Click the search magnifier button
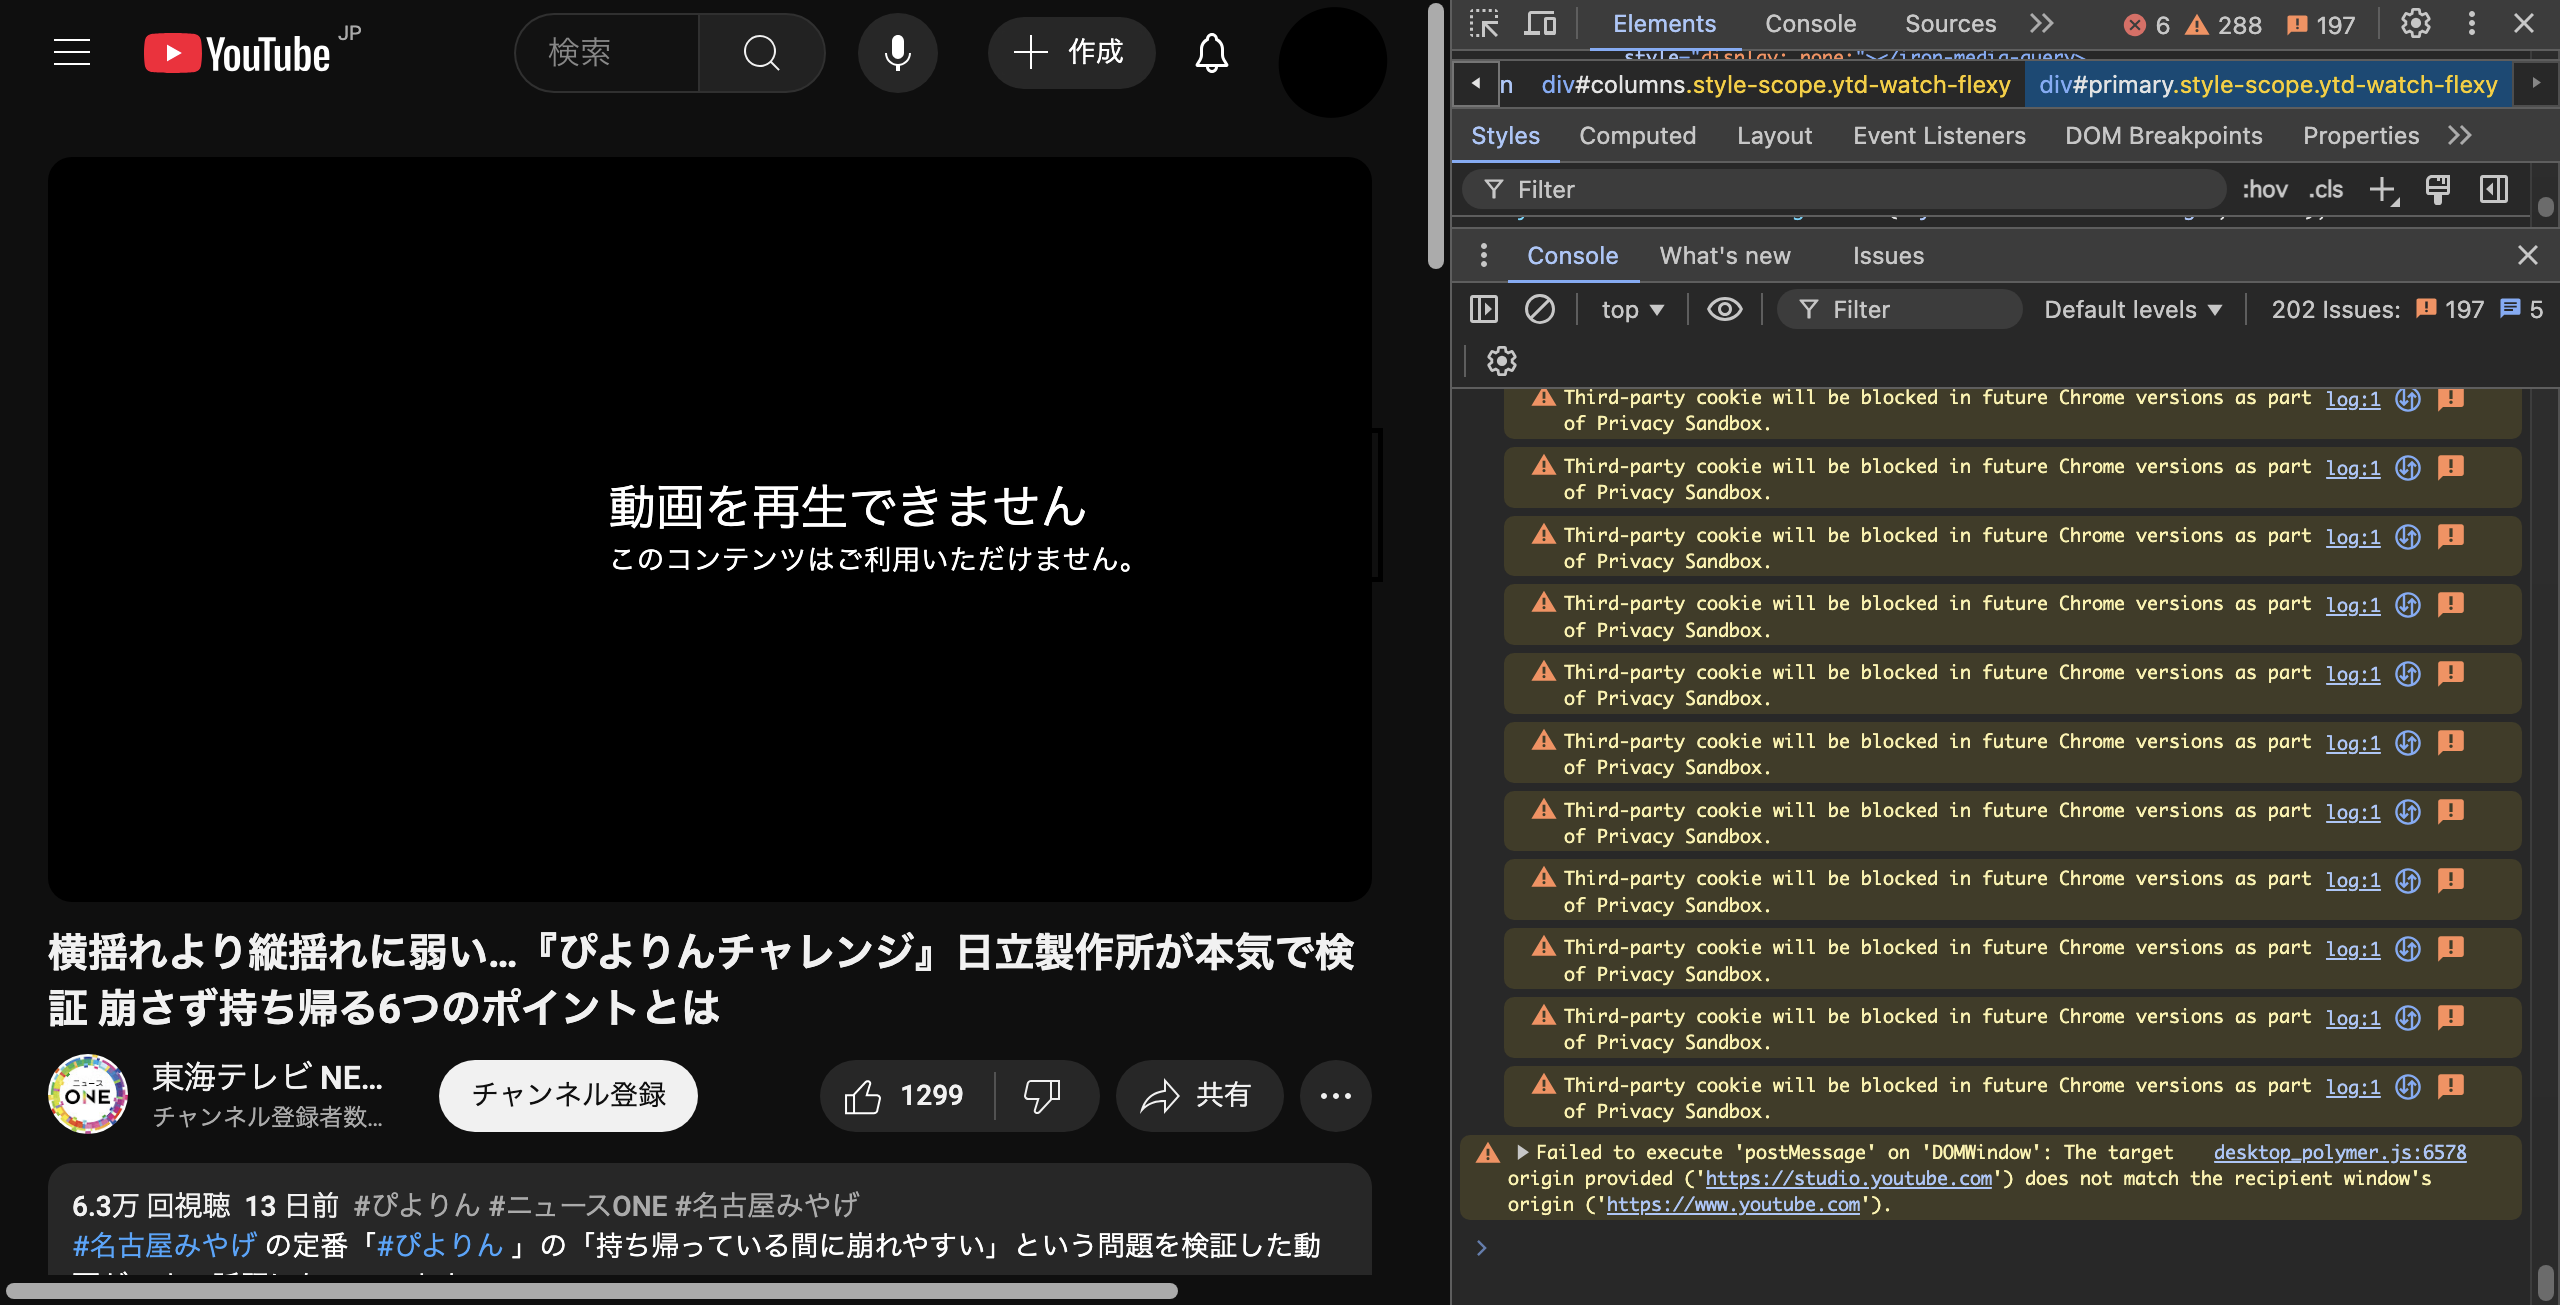The width and height of the screenshot is (2560, 1305). click(x=761, y=53)
